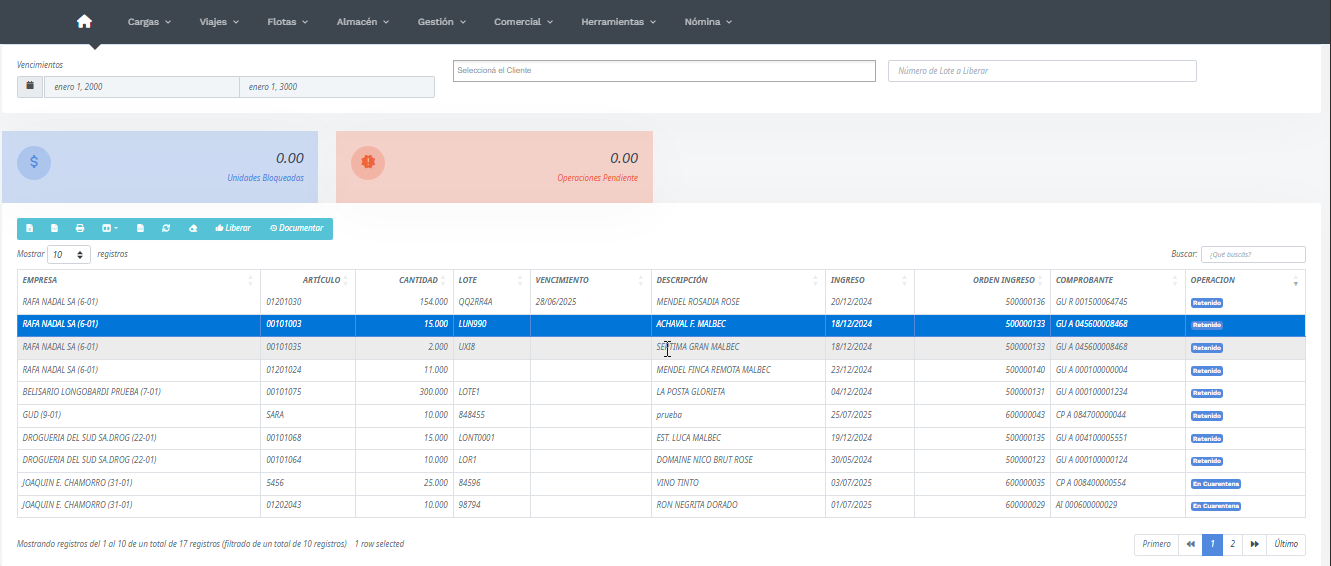Sort by VENCIMIENTO column header
1331x566 pixels.
[590, 280]
